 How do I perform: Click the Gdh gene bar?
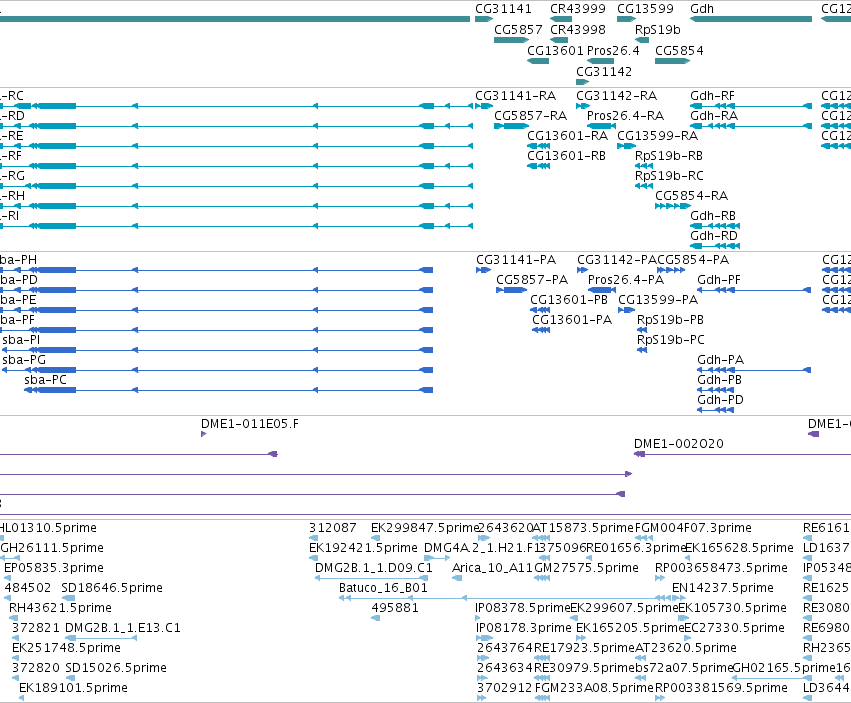coord(751,20)
